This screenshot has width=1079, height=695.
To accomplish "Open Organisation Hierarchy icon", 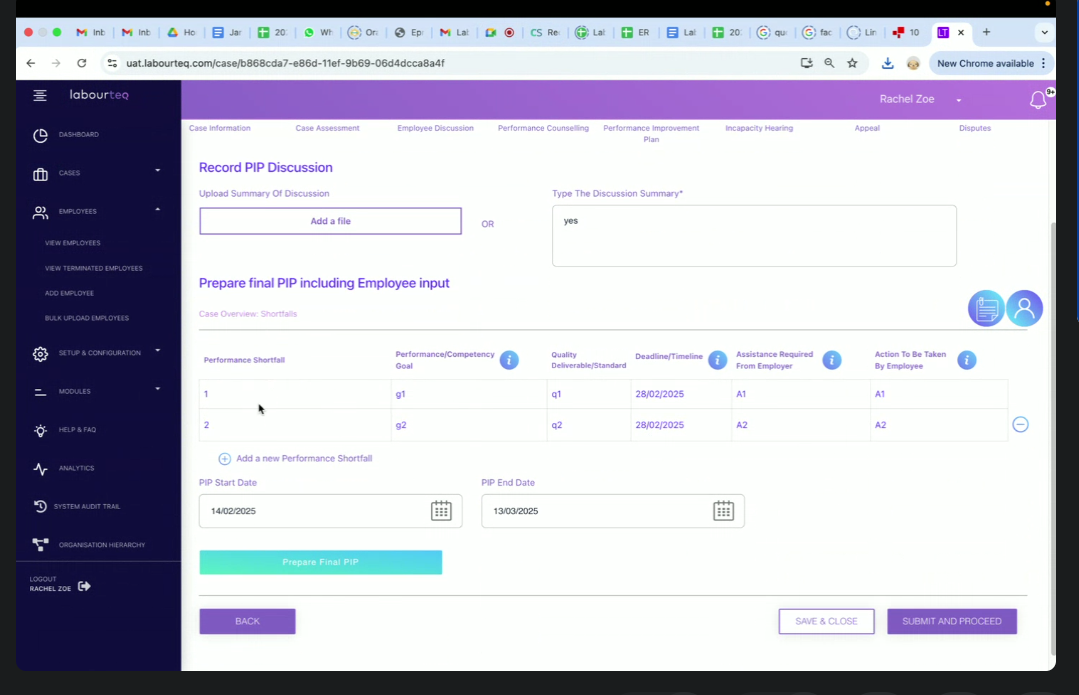I will point(41,545).
